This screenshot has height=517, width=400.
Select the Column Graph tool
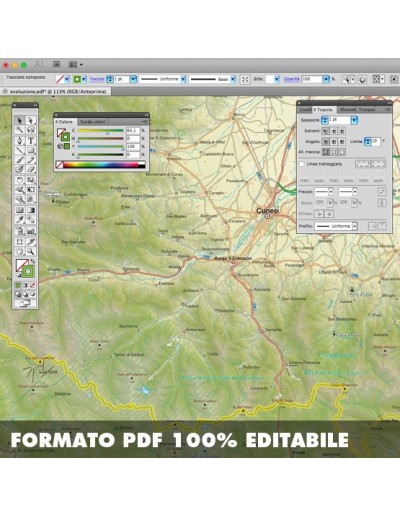(30, 230)
